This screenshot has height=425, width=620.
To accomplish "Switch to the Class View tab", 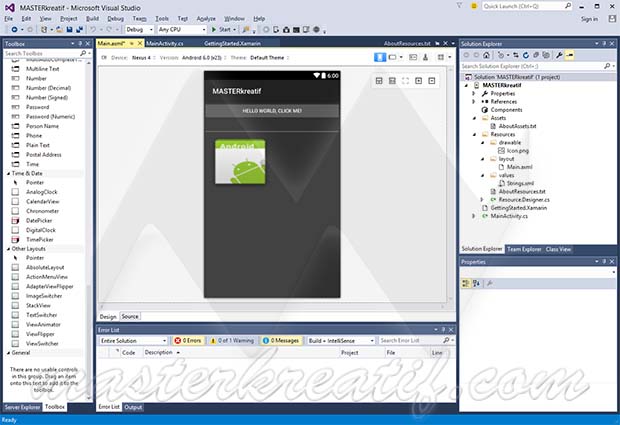I will coord(558,249).
